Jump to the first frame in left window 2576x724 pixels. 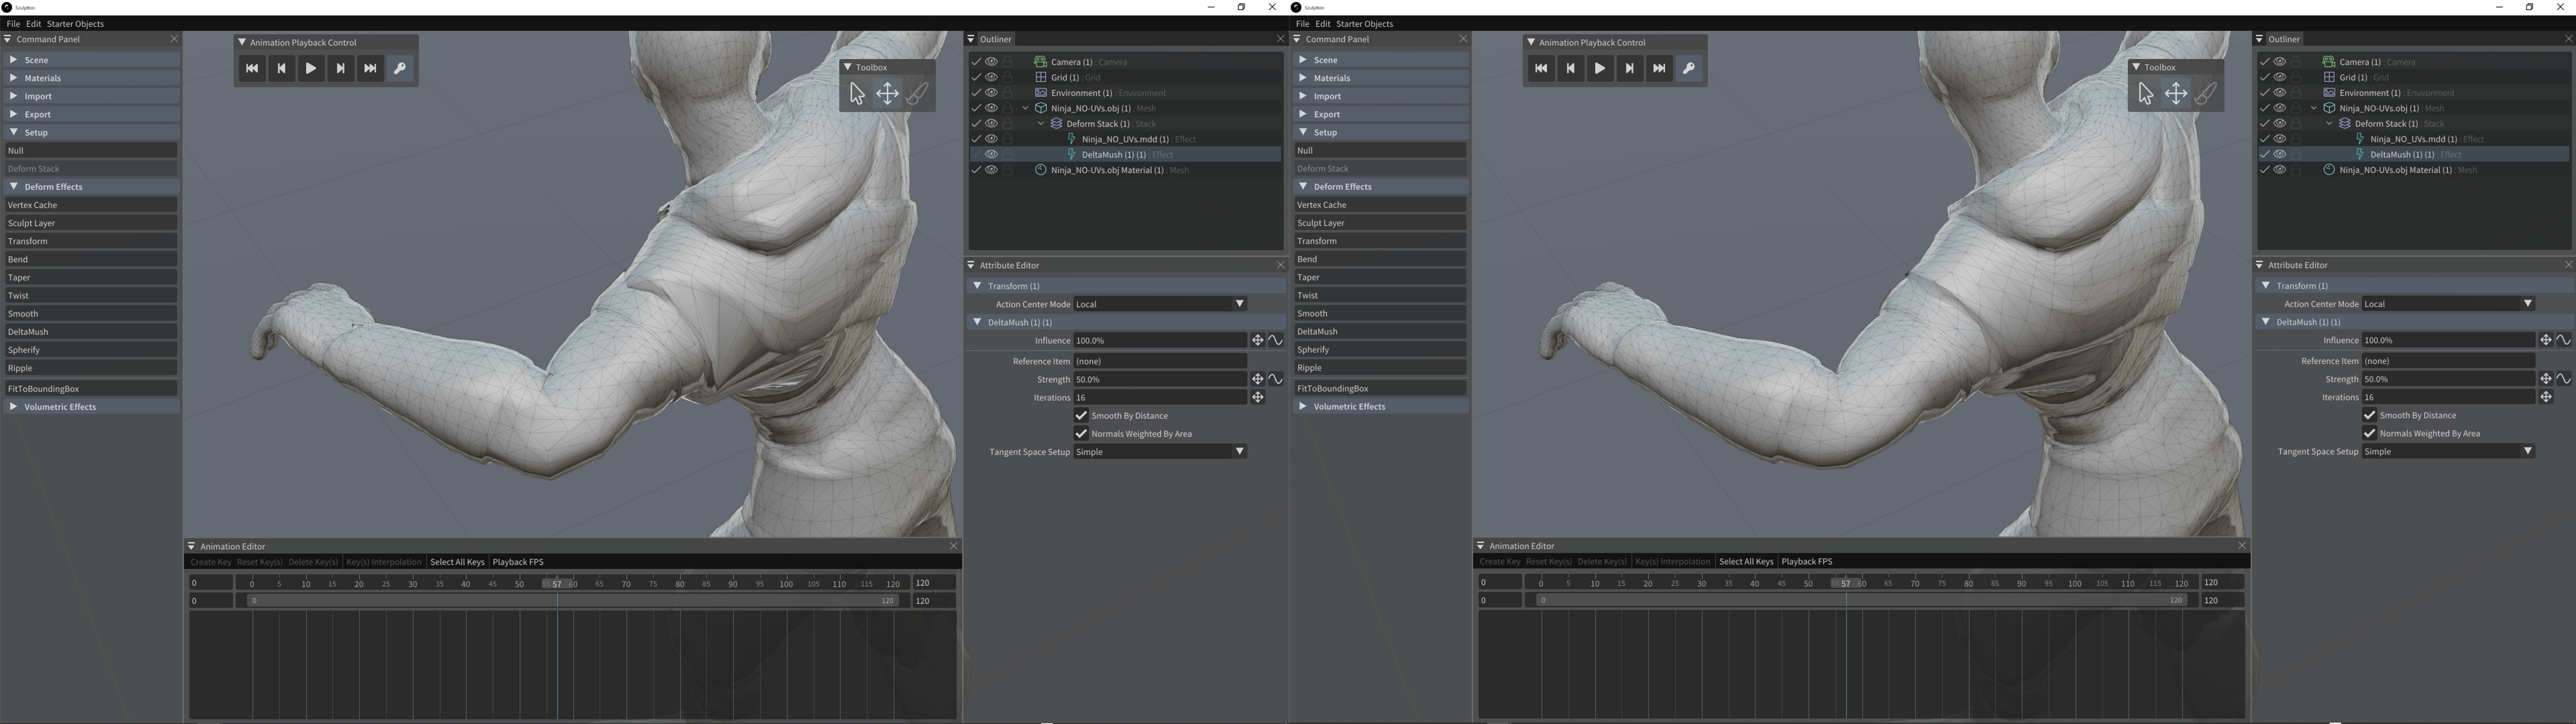click(x=252, y=69)
